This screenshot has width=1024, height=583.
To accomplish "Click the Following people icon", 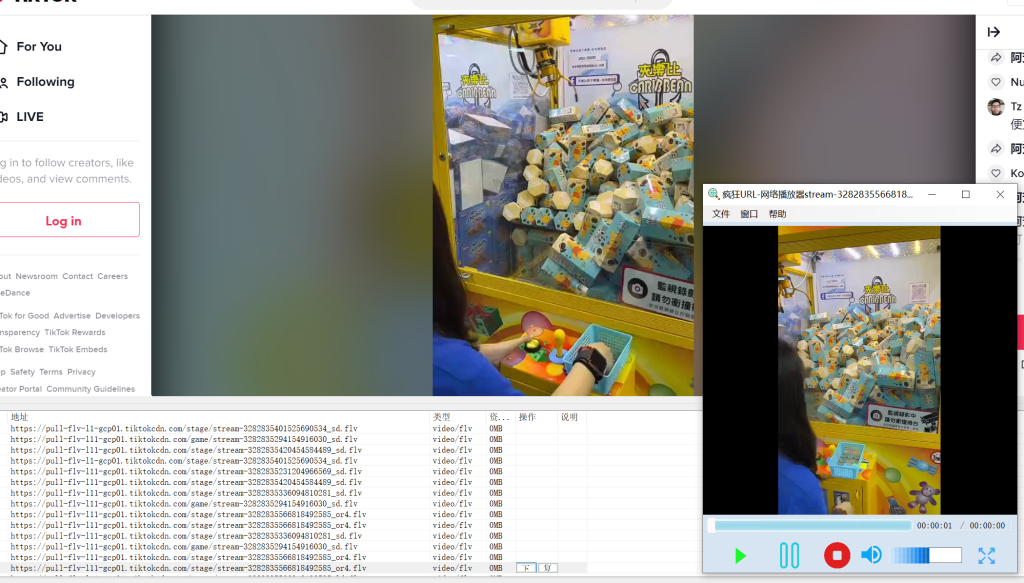I will (4, 82).
